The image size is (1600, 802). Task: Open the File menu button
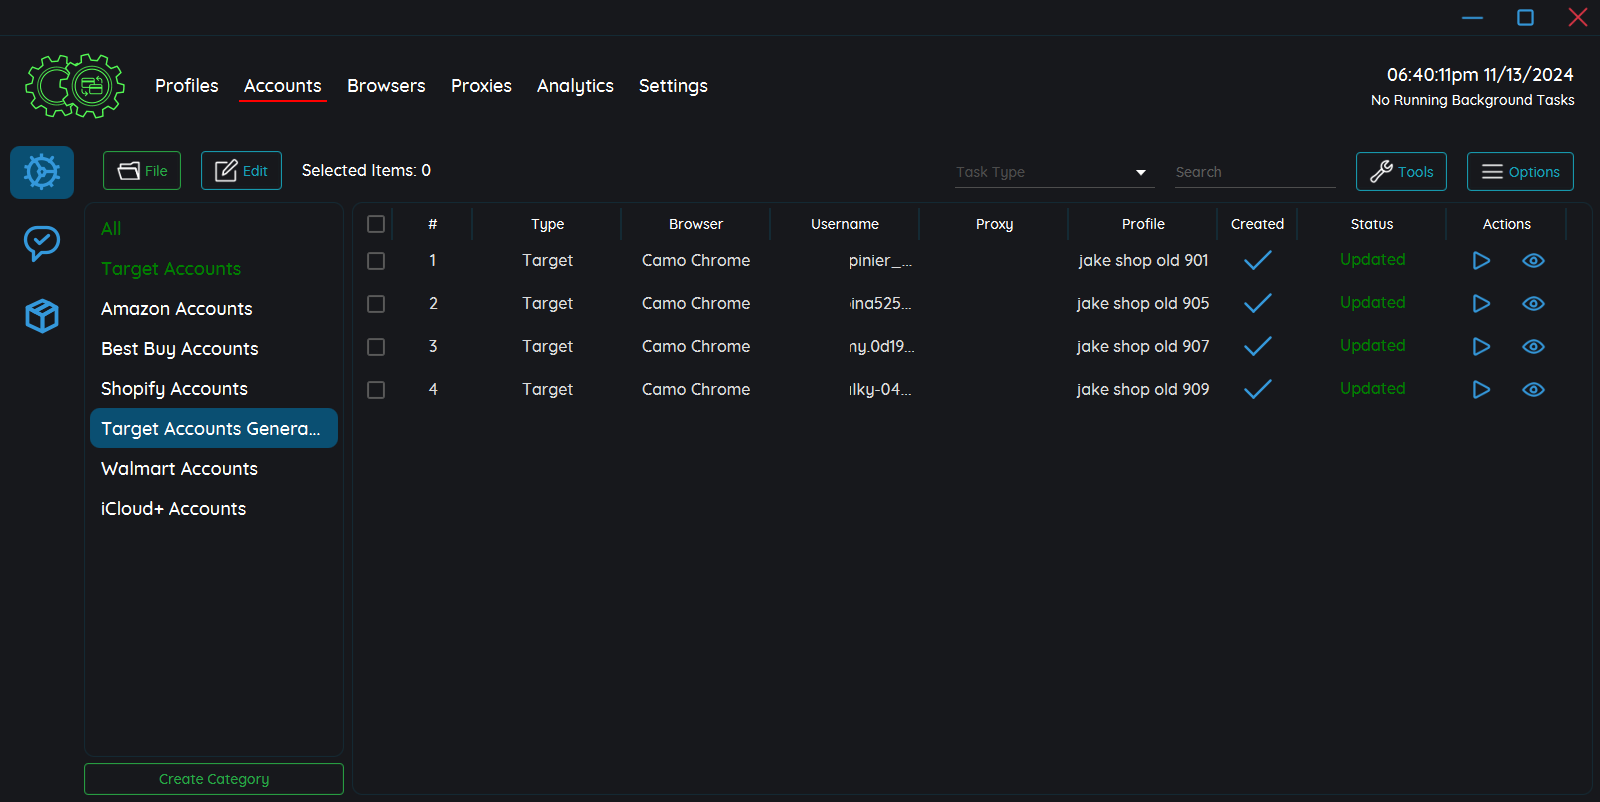pos(142,171)
